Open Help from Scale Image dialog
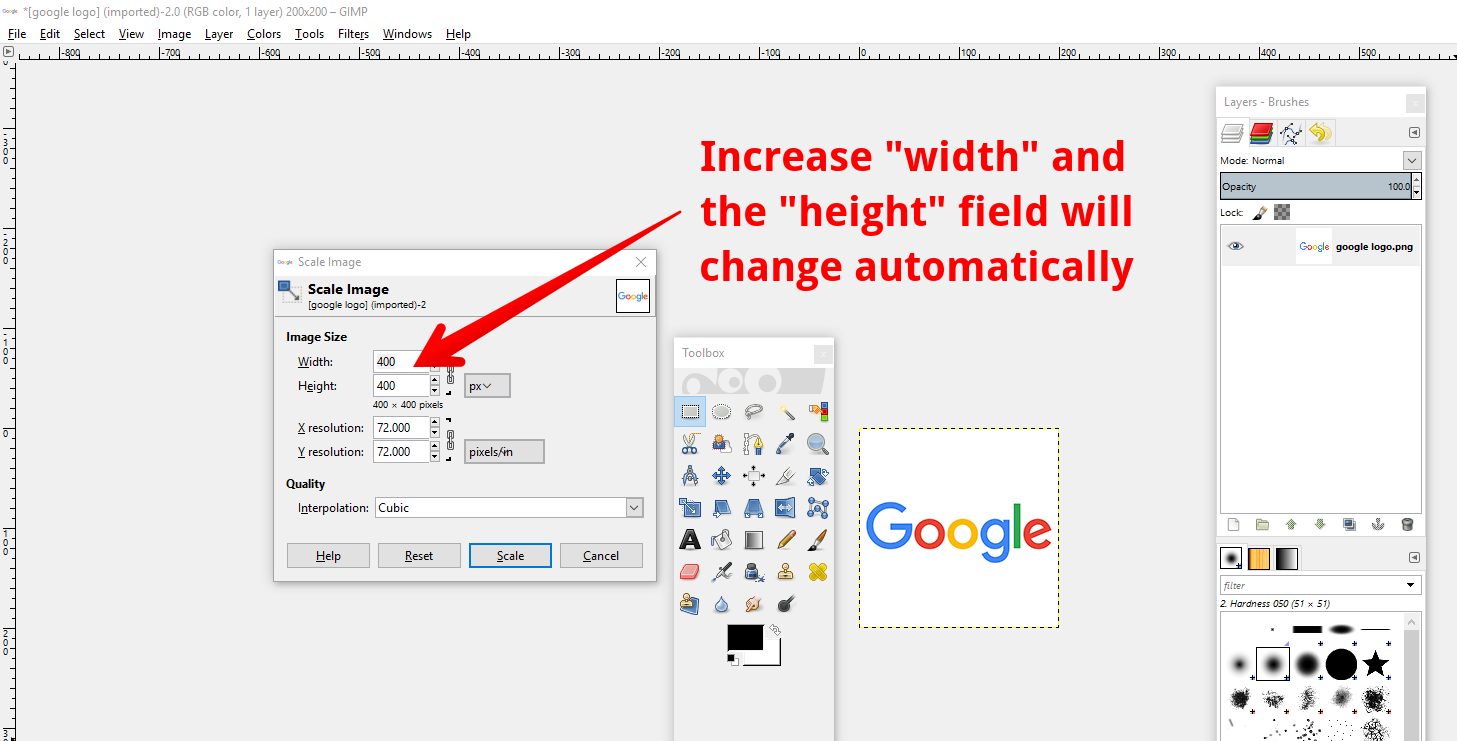 pyautogui.click(x=328, y=556)
